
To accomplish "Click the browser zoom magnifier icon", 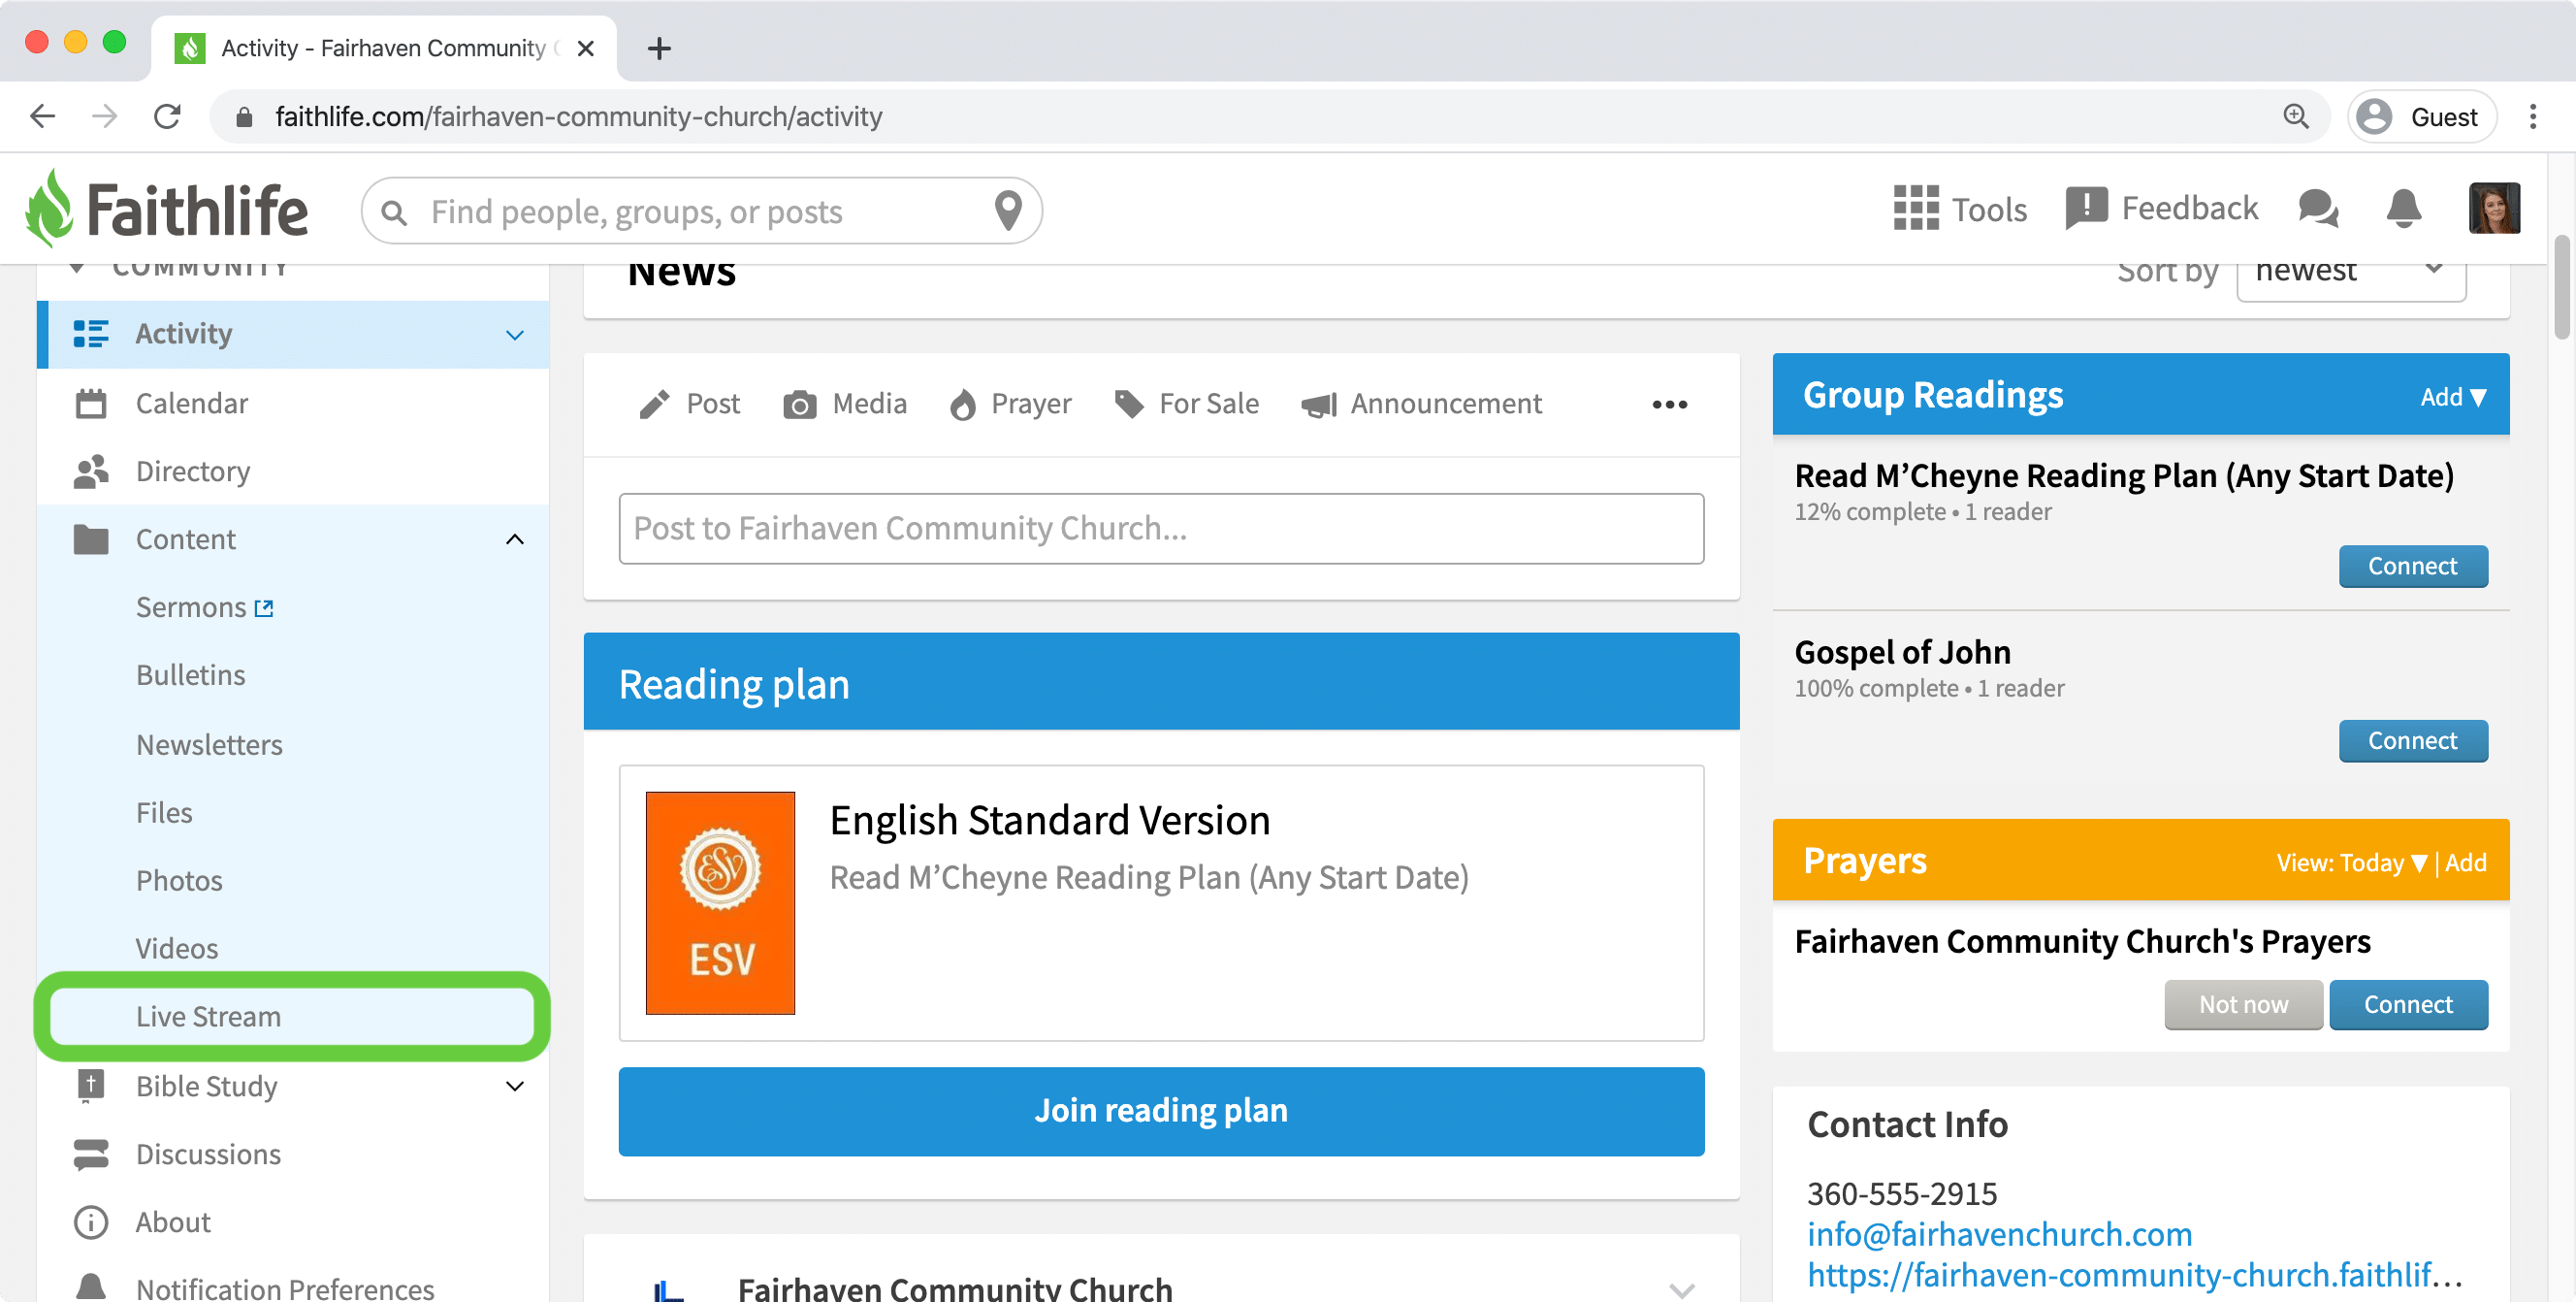I will (2295, 117).
